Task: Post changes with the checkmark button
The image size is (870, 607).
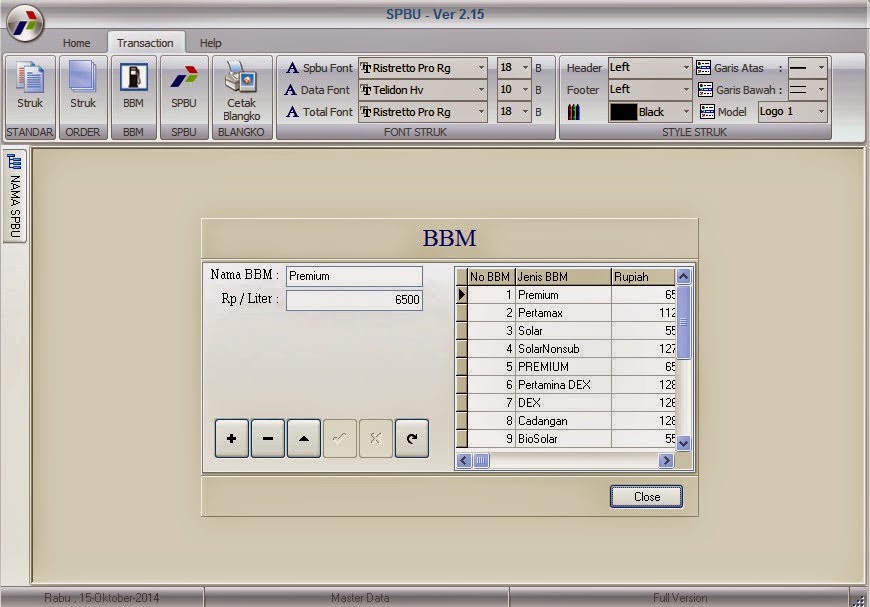Action: 340,438
